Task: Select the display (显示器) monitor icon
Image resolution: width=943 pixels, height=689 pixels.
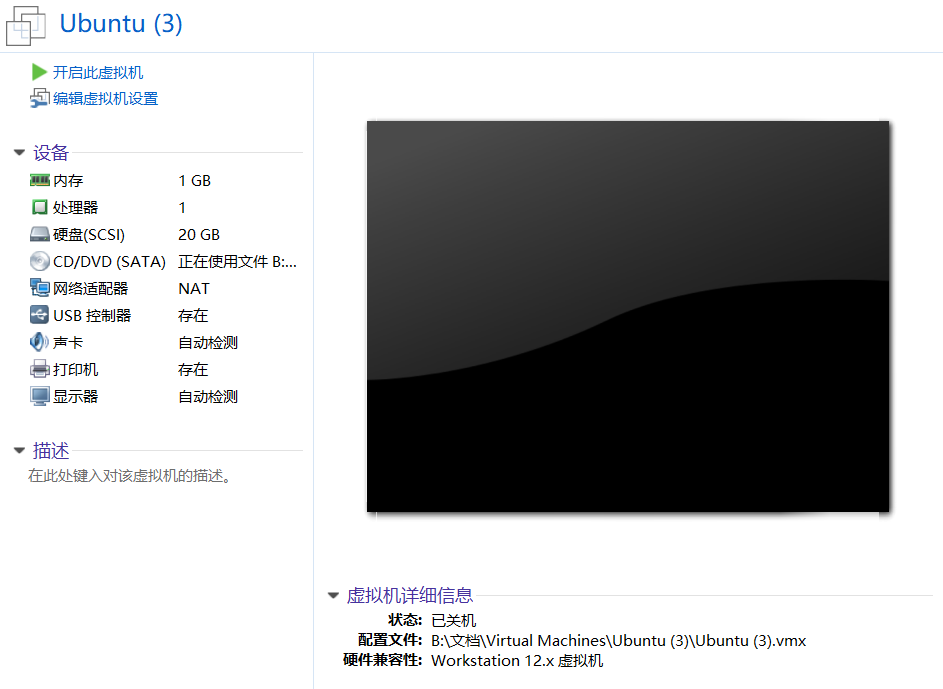Action: pyautogui.click(x=40, y=396)
